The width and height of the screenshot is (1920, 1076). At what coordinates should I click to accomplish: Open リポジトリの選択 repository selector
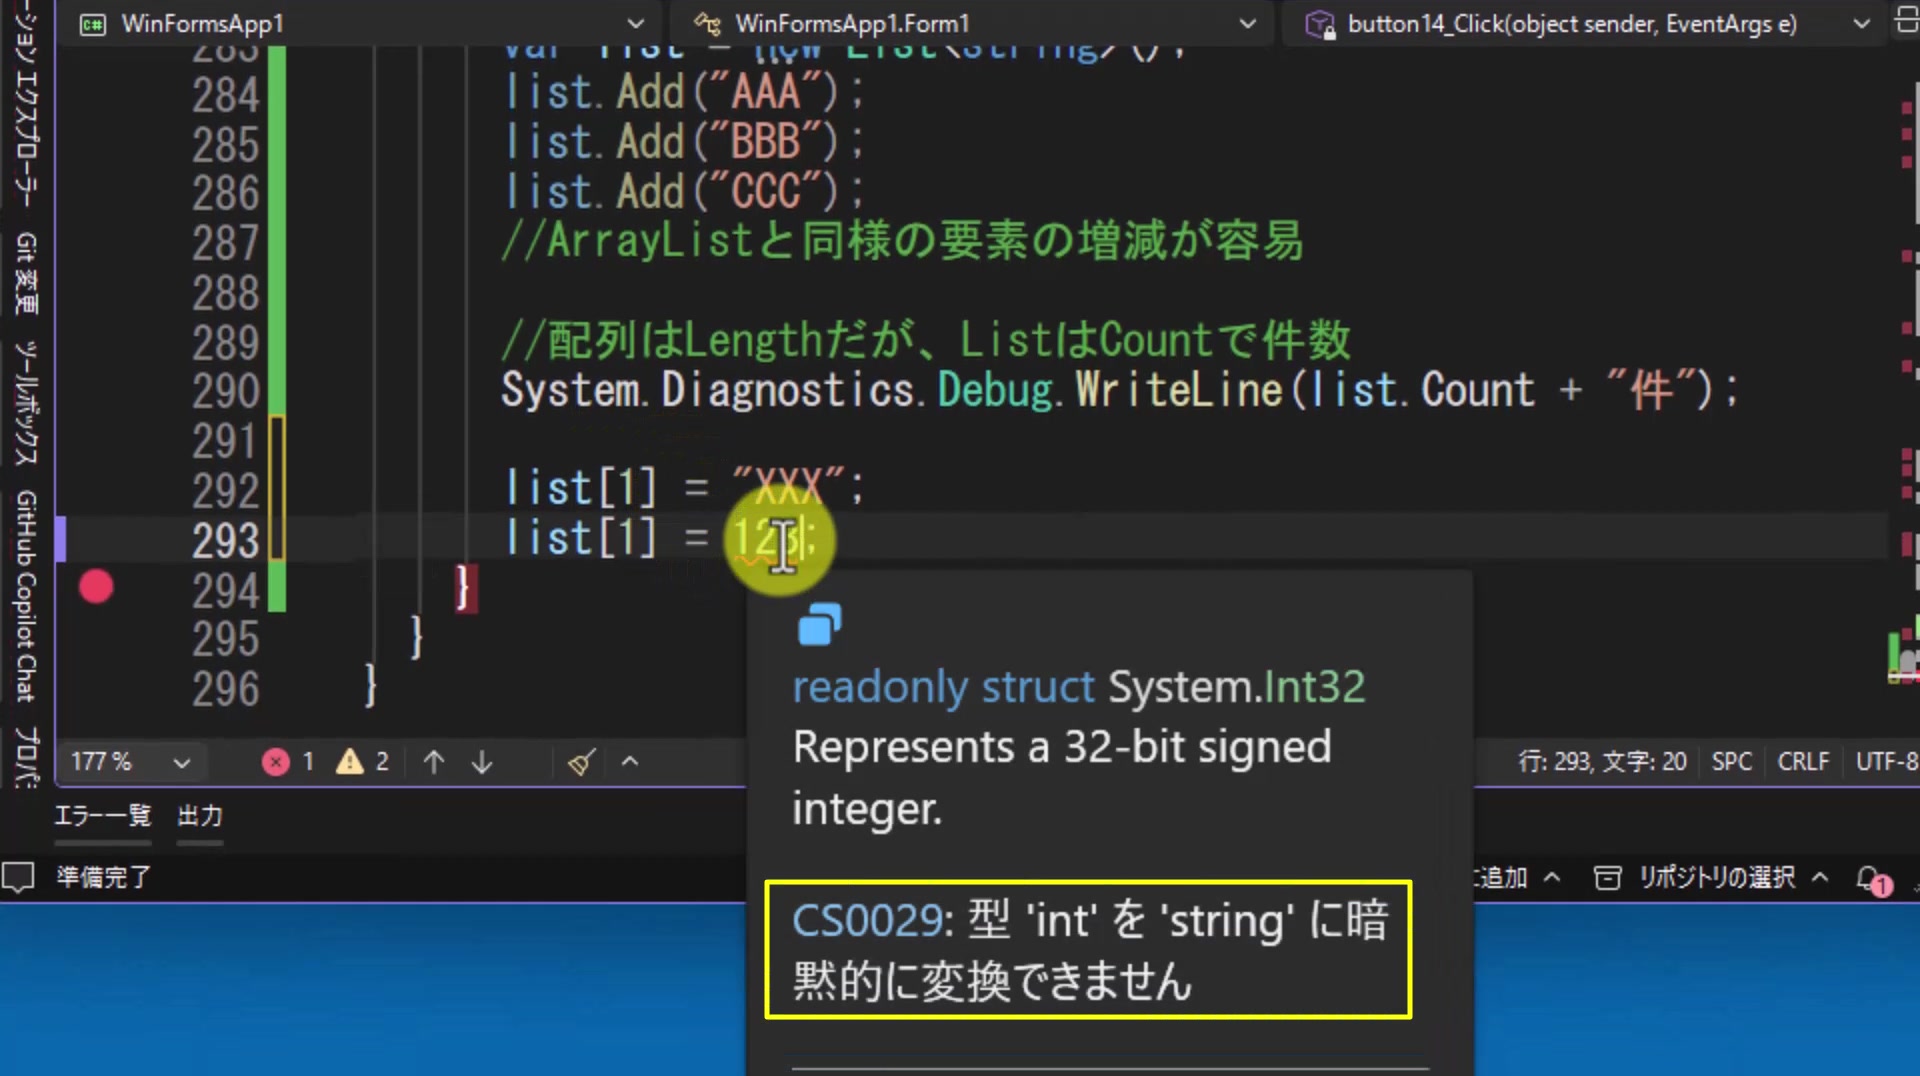[1712, 878]
